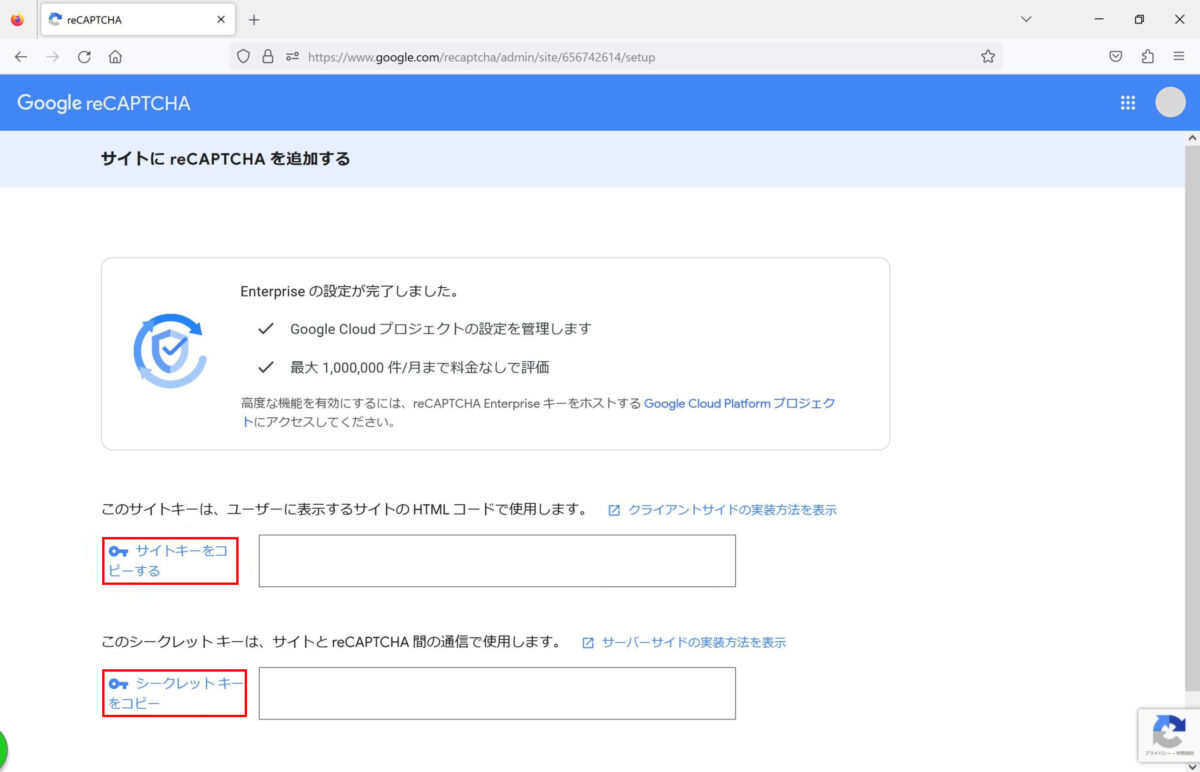Open the Google apps grid launcher
The height and width of the screenshot is (772, 1200).
[1128, 103]
